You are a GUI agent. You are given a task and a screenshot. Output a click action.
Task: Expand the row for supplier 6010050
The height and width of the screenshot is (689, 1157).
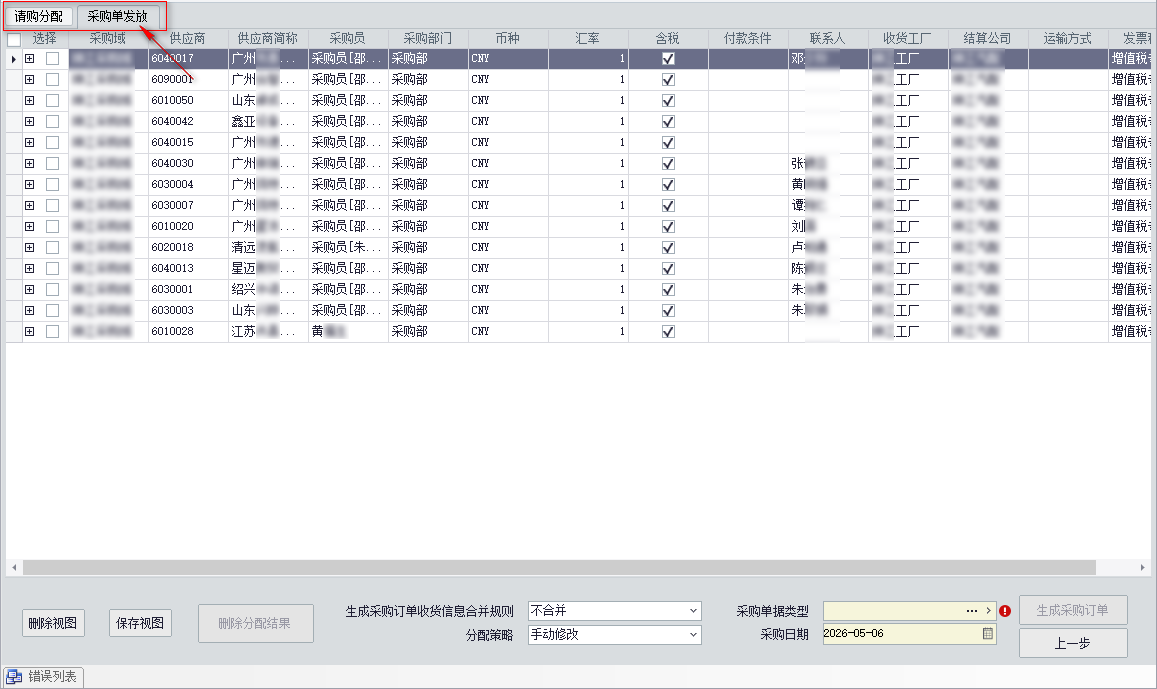(30, 100)
